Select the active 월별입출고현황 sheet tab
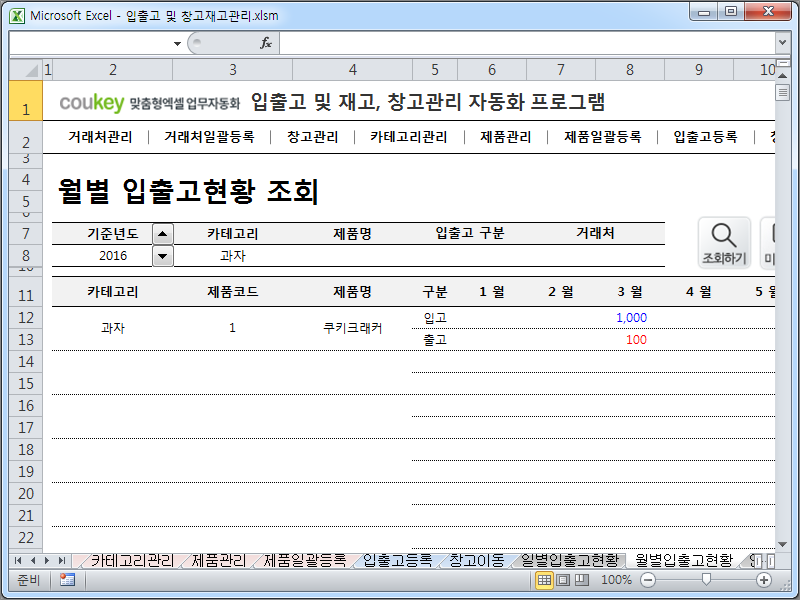Screen dimensions: 800x600 click(x=684, y=561)
